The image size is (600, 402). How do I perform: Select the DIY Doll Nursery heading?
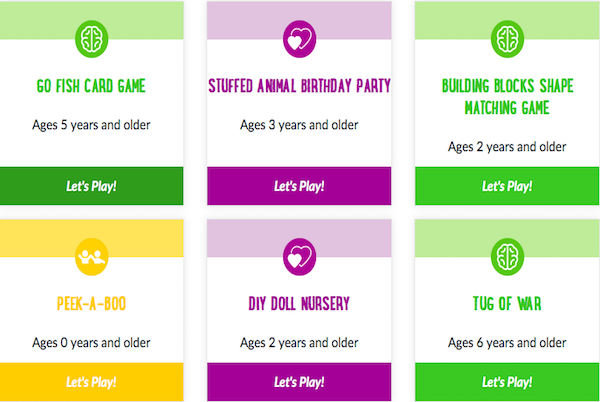click(x=299, y=304)
